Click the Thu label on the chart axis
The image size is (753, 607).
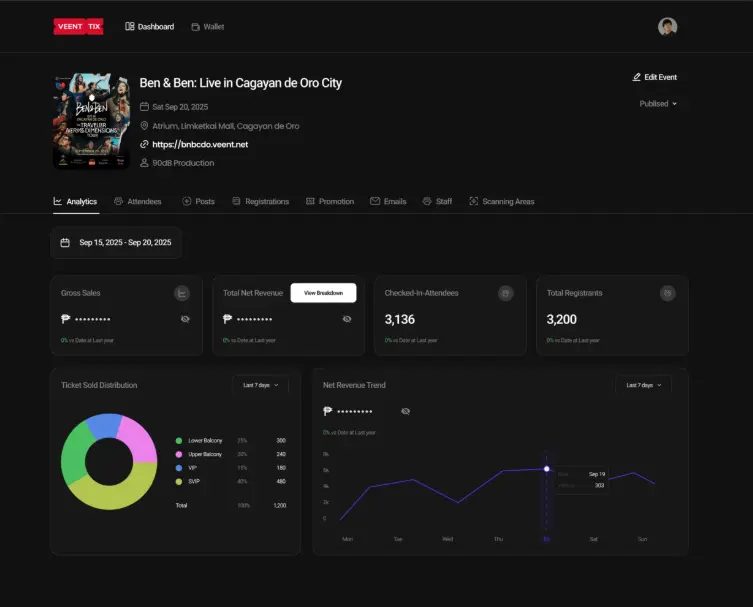coord(498,539)
